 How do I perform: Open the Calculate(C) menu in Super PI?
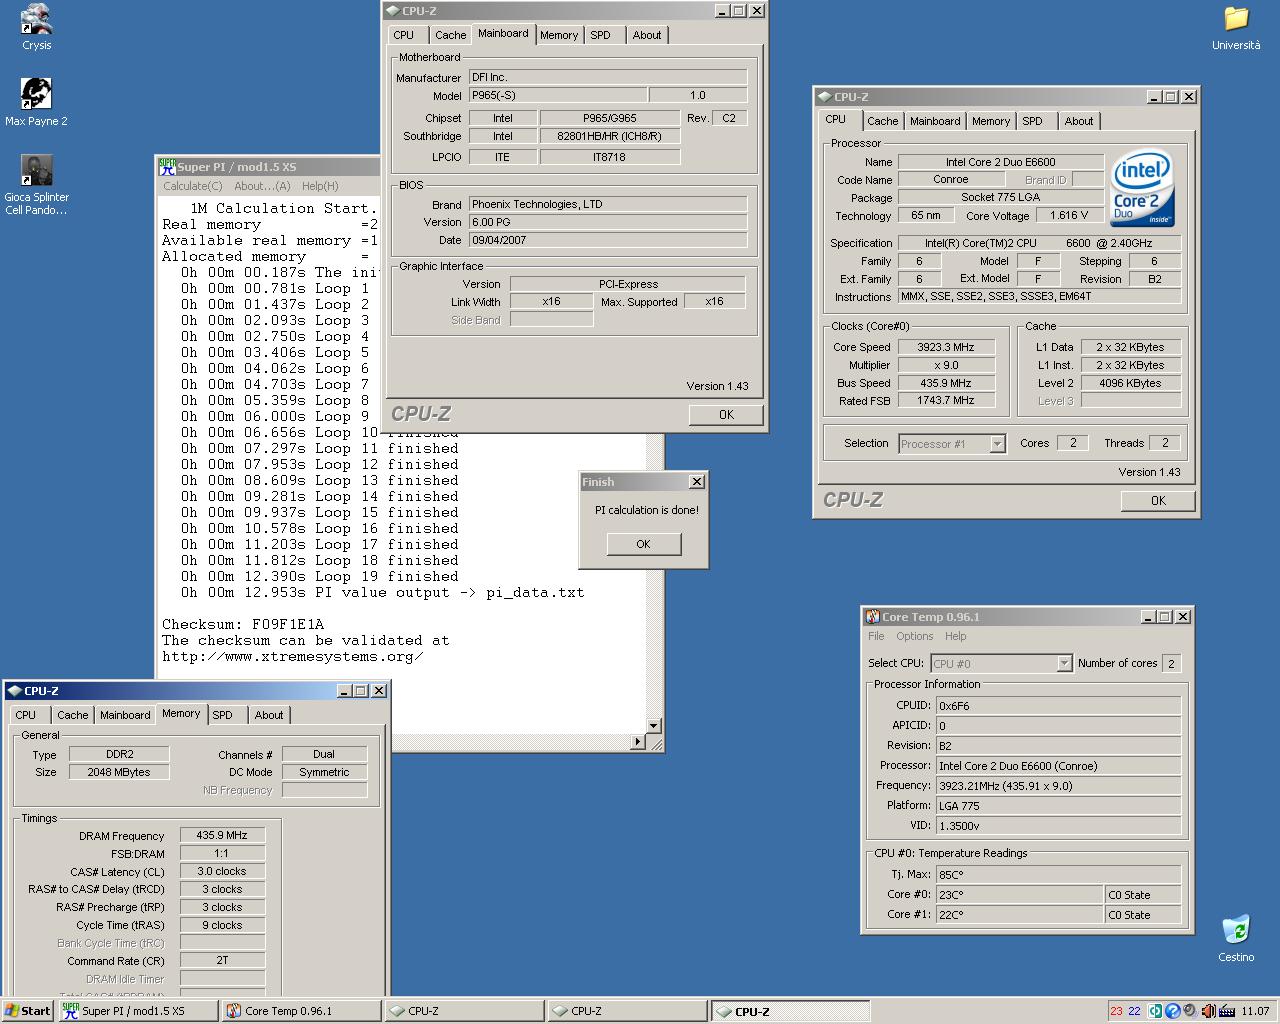(193, 186)
